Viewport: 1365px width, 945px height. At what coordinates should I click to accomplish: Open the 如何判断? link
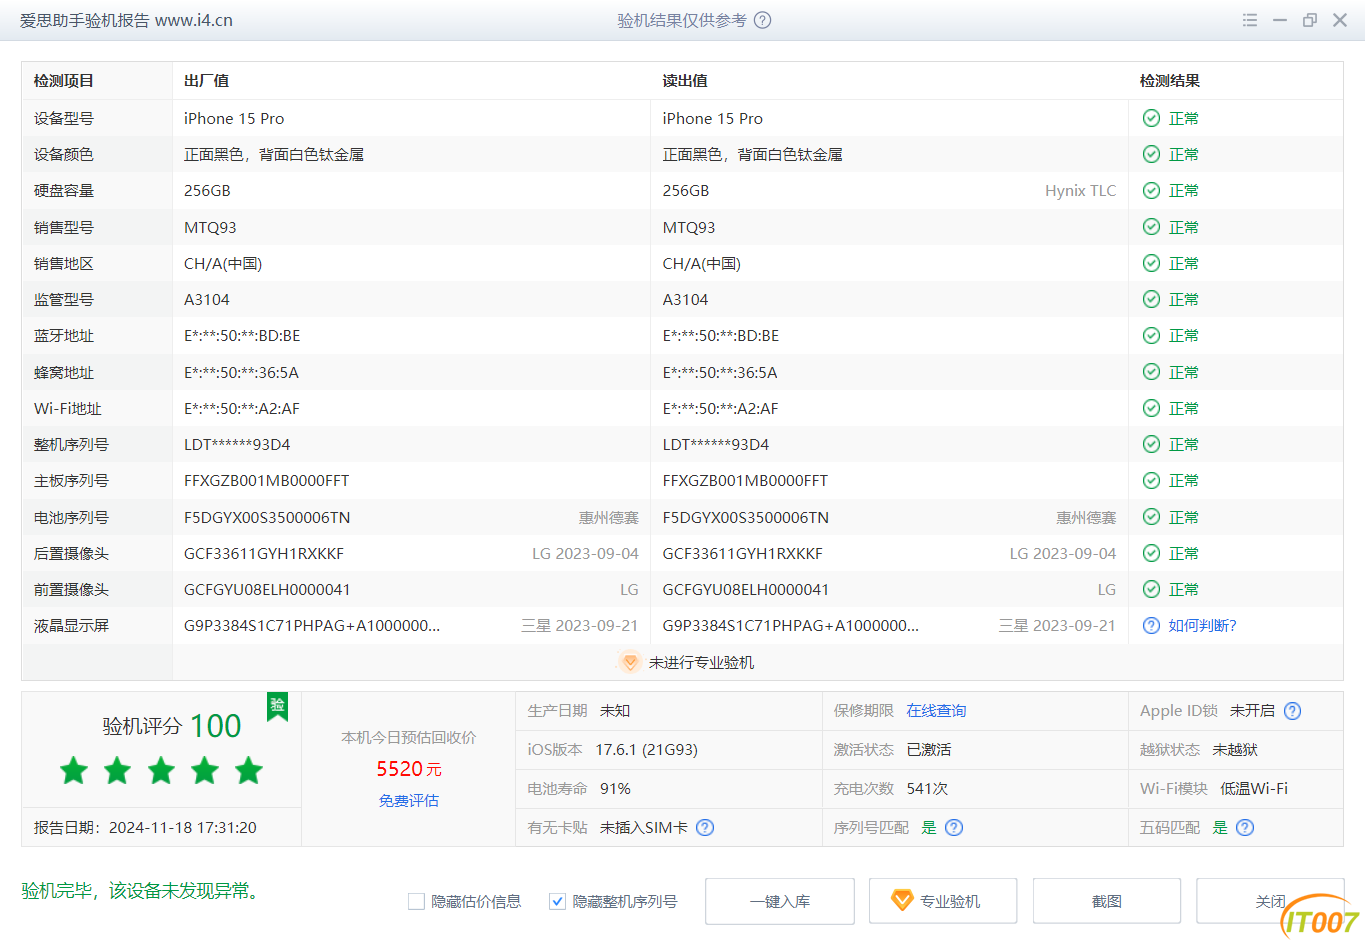tap(1202, 625)
